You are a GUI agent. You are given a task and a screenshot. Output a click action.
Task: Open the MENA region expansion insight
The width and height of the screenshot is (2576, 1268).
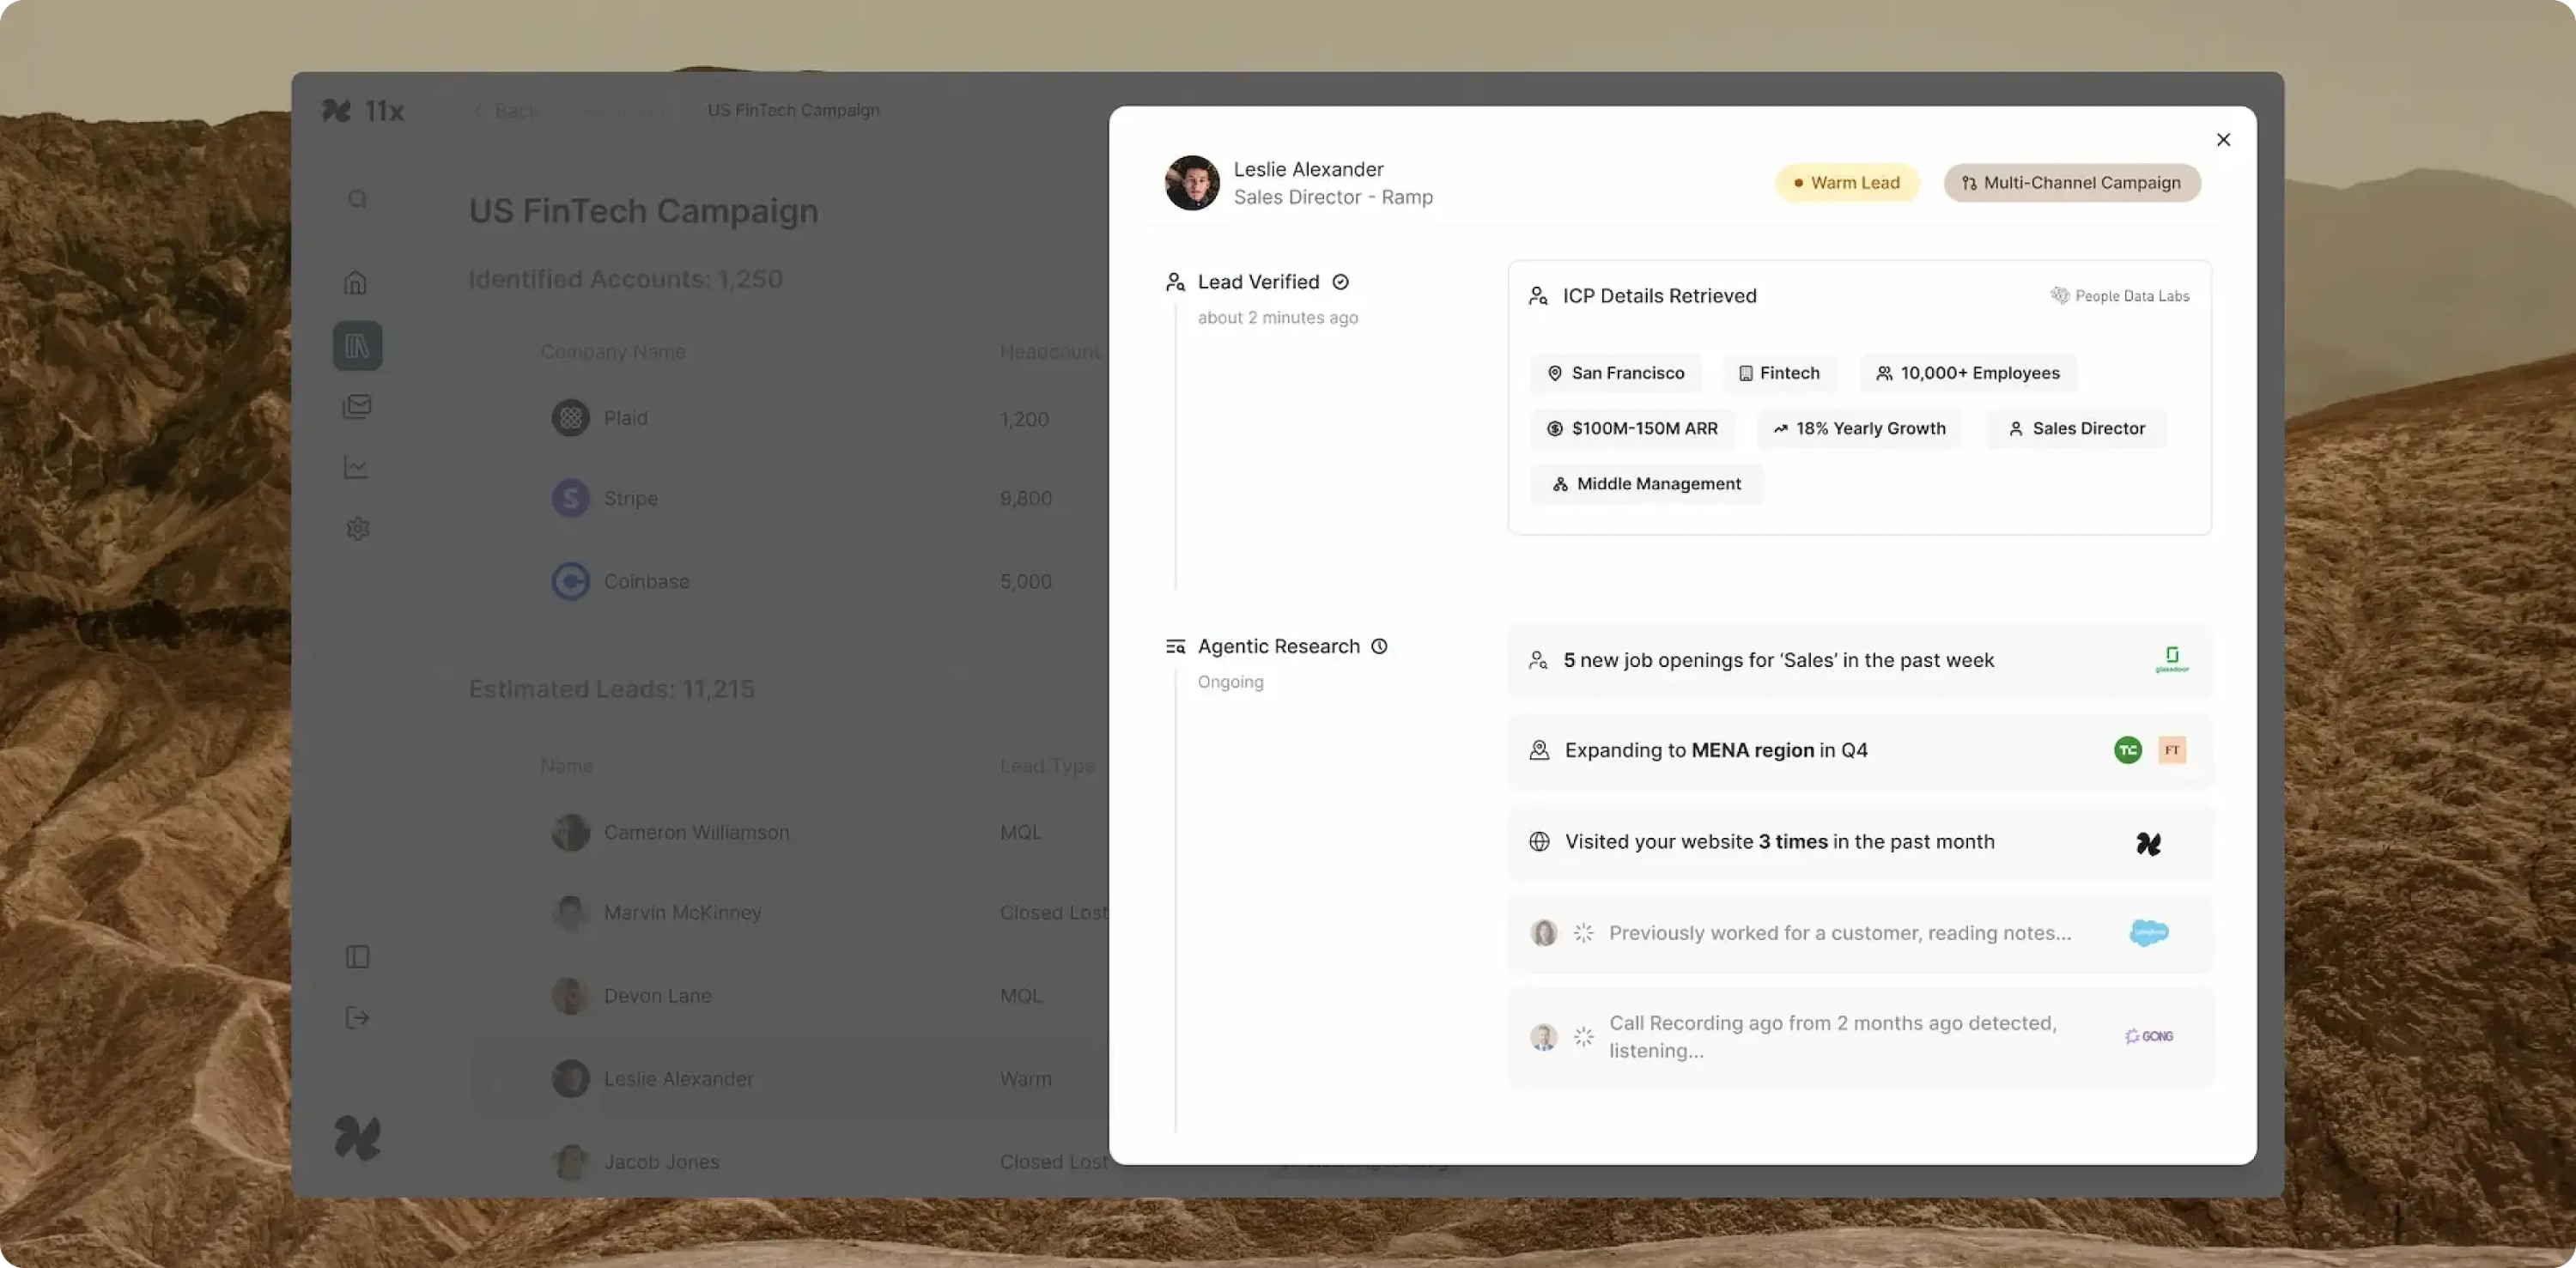(x=1715, y=750)
